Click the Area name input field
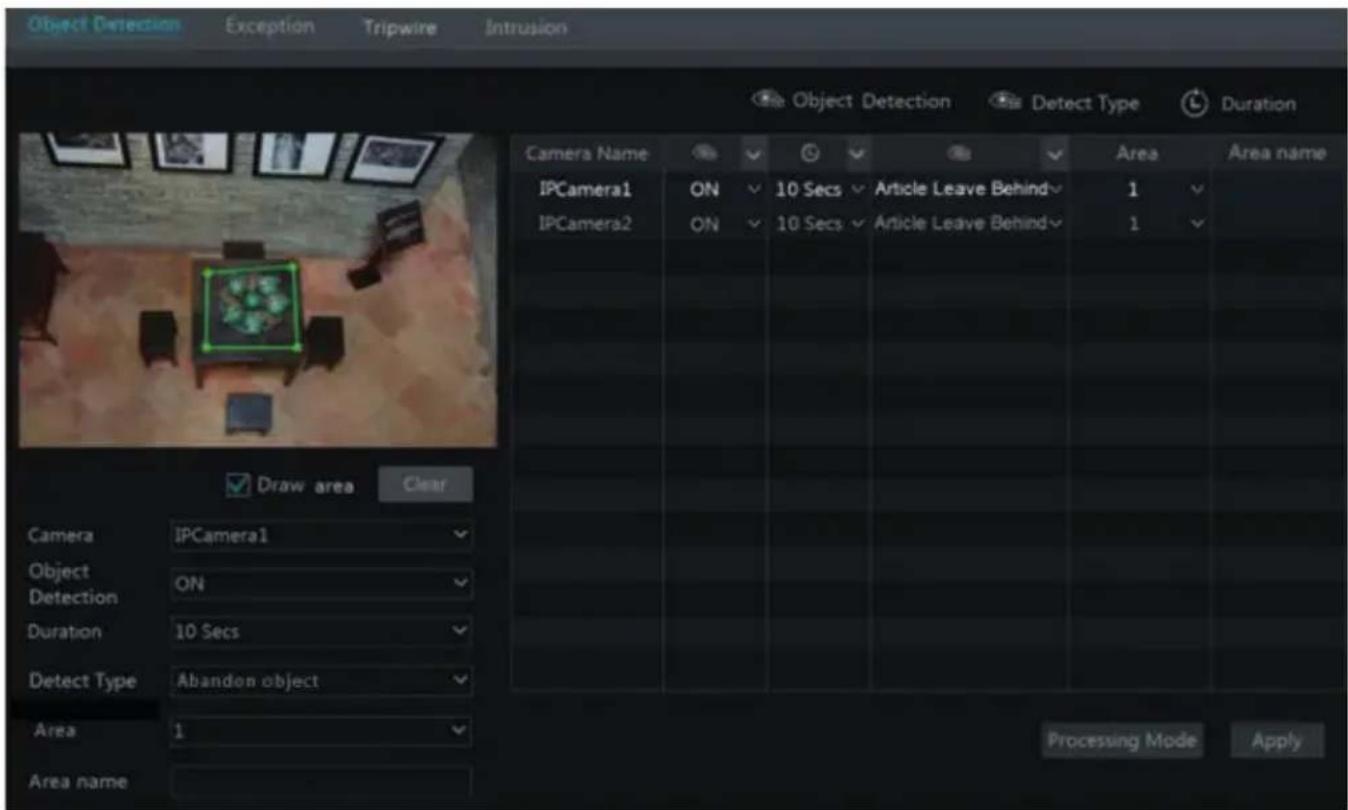 319,782
